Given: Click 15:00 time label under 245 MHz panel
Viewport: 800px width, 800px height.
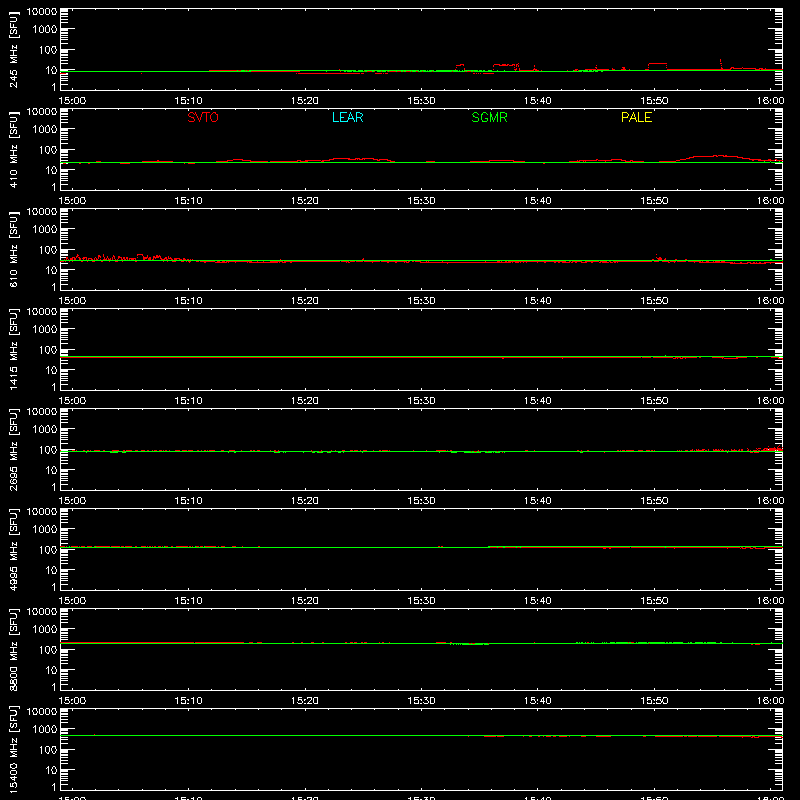Looking at the screenshot, I should tap(72, 101).
